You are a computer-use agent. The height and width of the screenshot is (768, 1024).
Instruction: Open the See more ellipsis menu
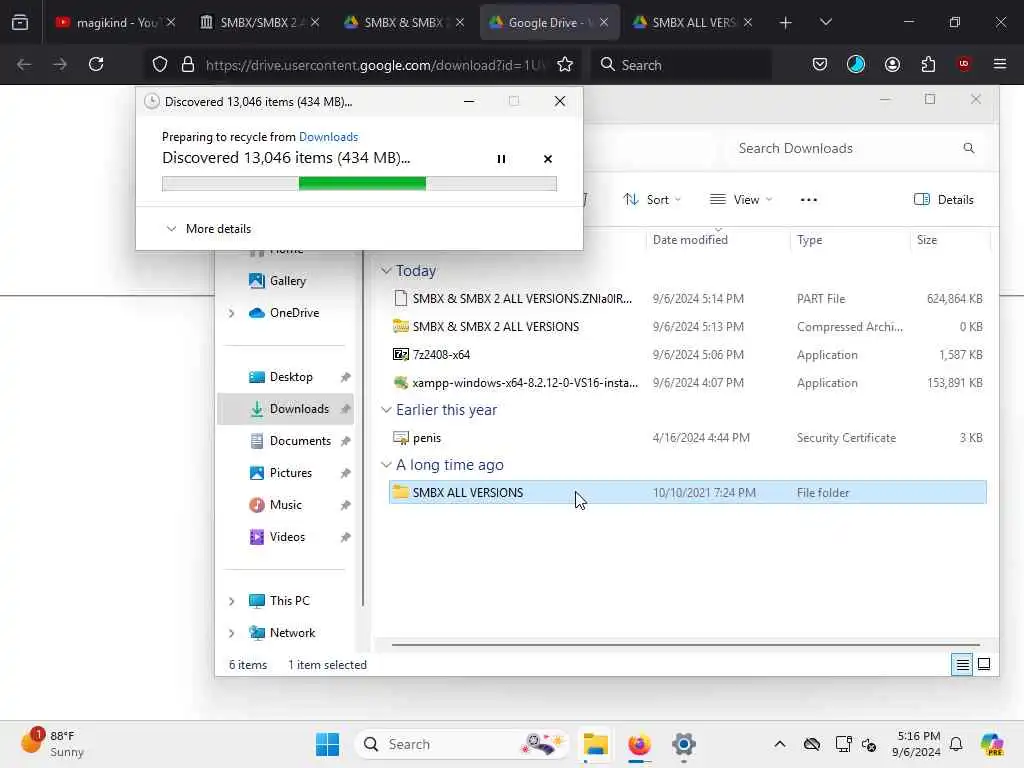808,200
